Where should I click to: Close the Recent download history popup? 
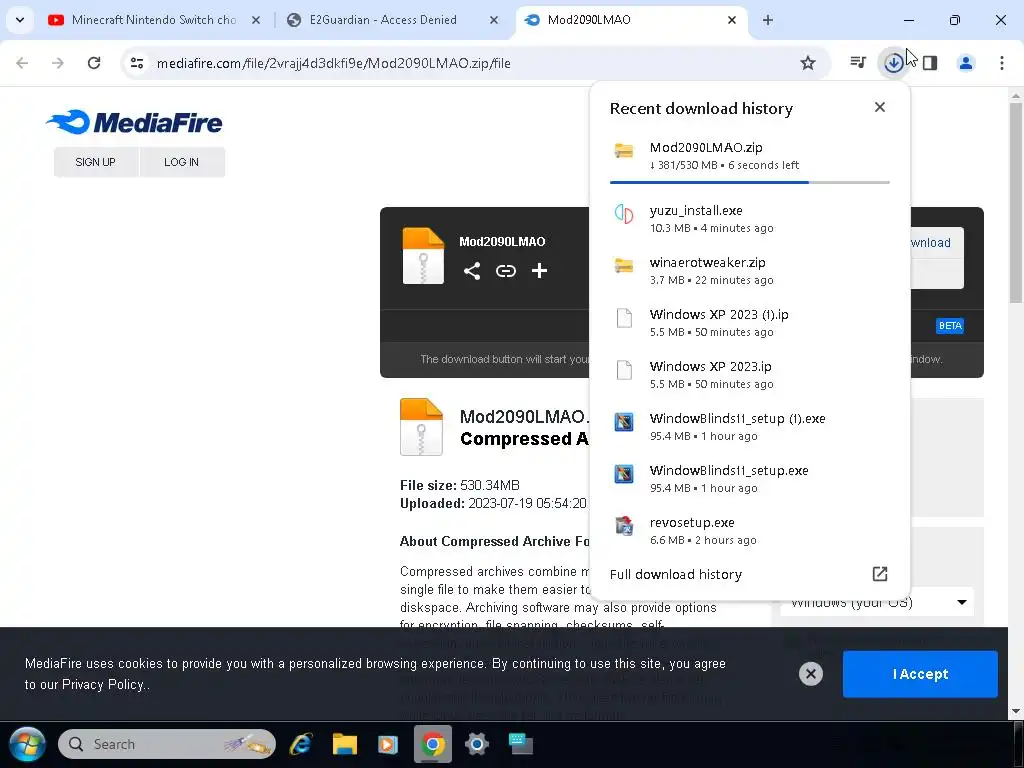880,107
